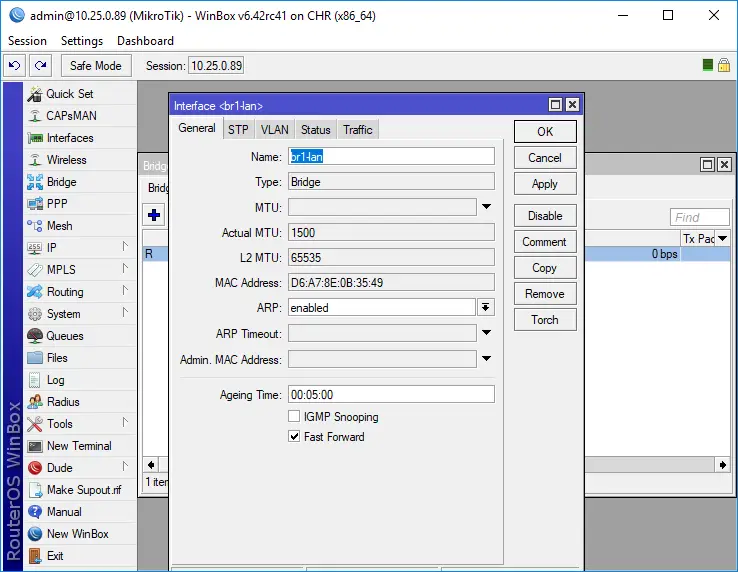Expand the MTU field arrow
This screenshot has width=738, height=572.
click(487, 207)
